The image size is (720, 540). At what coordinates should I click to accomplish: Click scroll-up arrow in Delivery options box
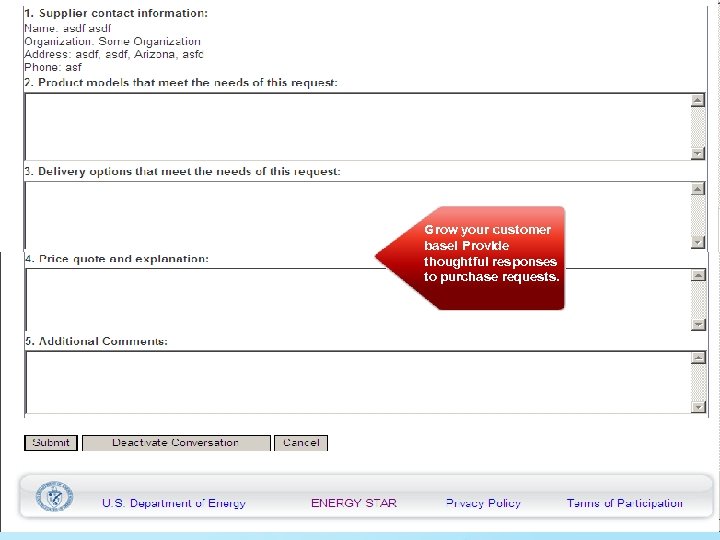(x=698, y=189)
